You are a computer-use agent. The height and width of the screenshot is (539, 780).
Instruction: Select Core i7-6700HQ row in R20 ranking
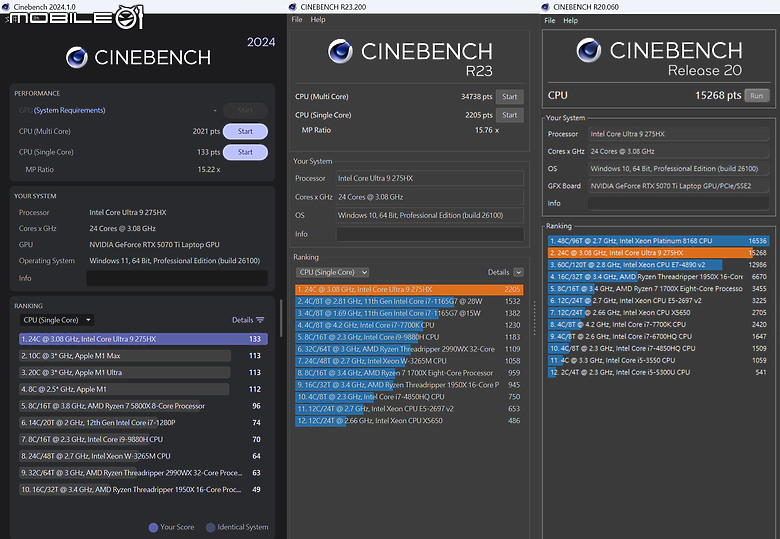tap(659, 336)
